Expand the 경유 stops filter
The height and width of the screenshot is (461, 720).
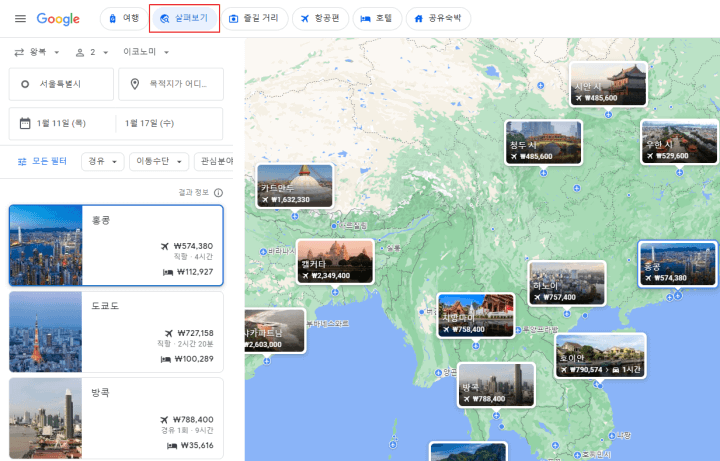tap(102, 162)
